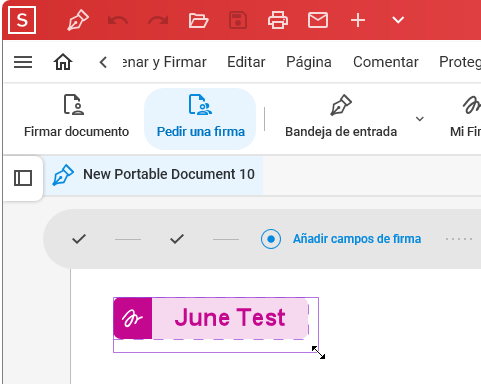Undo the last action
Image resolution: width=481 pixels, height=384 pixels.
118,21
